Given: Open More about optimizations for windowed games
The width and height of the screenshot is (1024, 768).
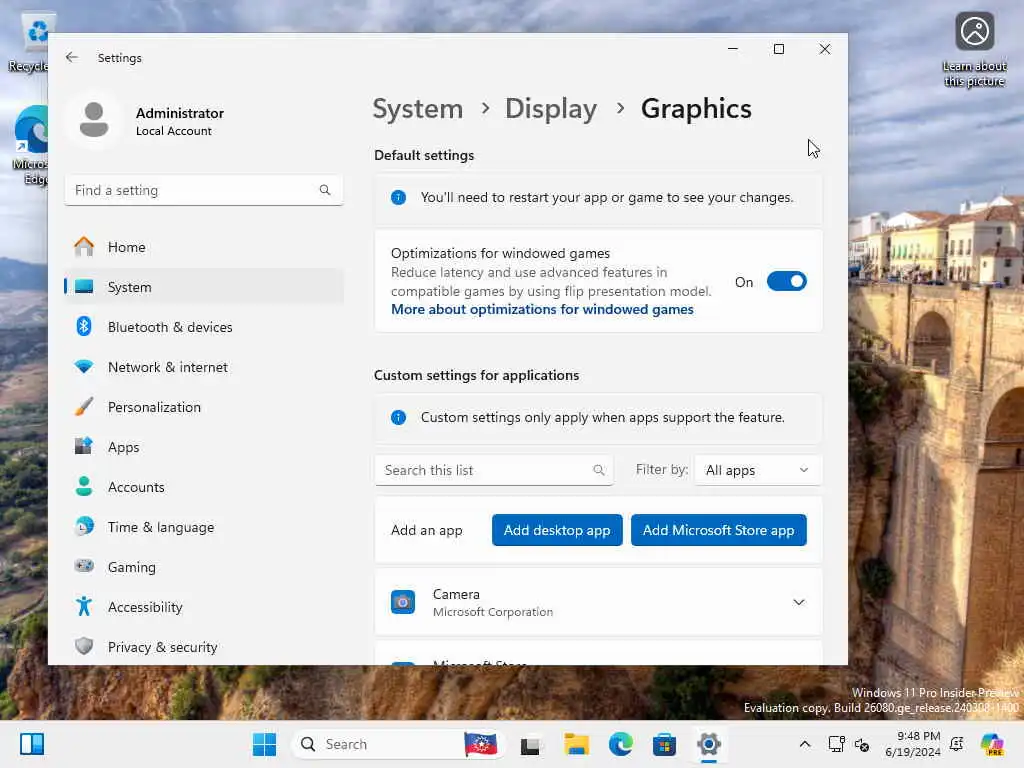Looking at the screenshot, I should pyautogui.click(x=542, y=309).
